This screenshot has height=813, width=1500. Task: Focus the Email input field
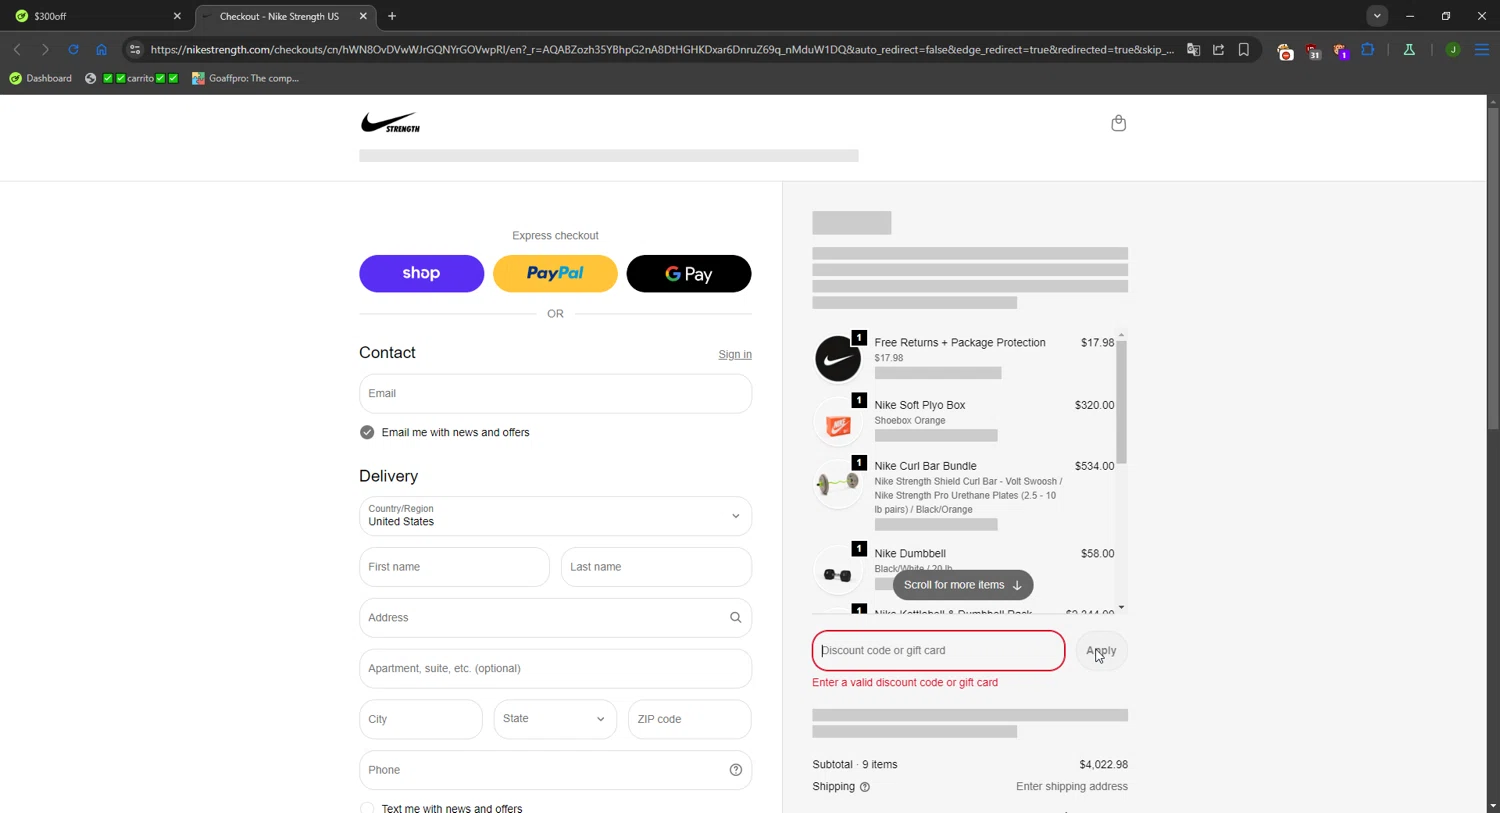(x=555, y=394)
